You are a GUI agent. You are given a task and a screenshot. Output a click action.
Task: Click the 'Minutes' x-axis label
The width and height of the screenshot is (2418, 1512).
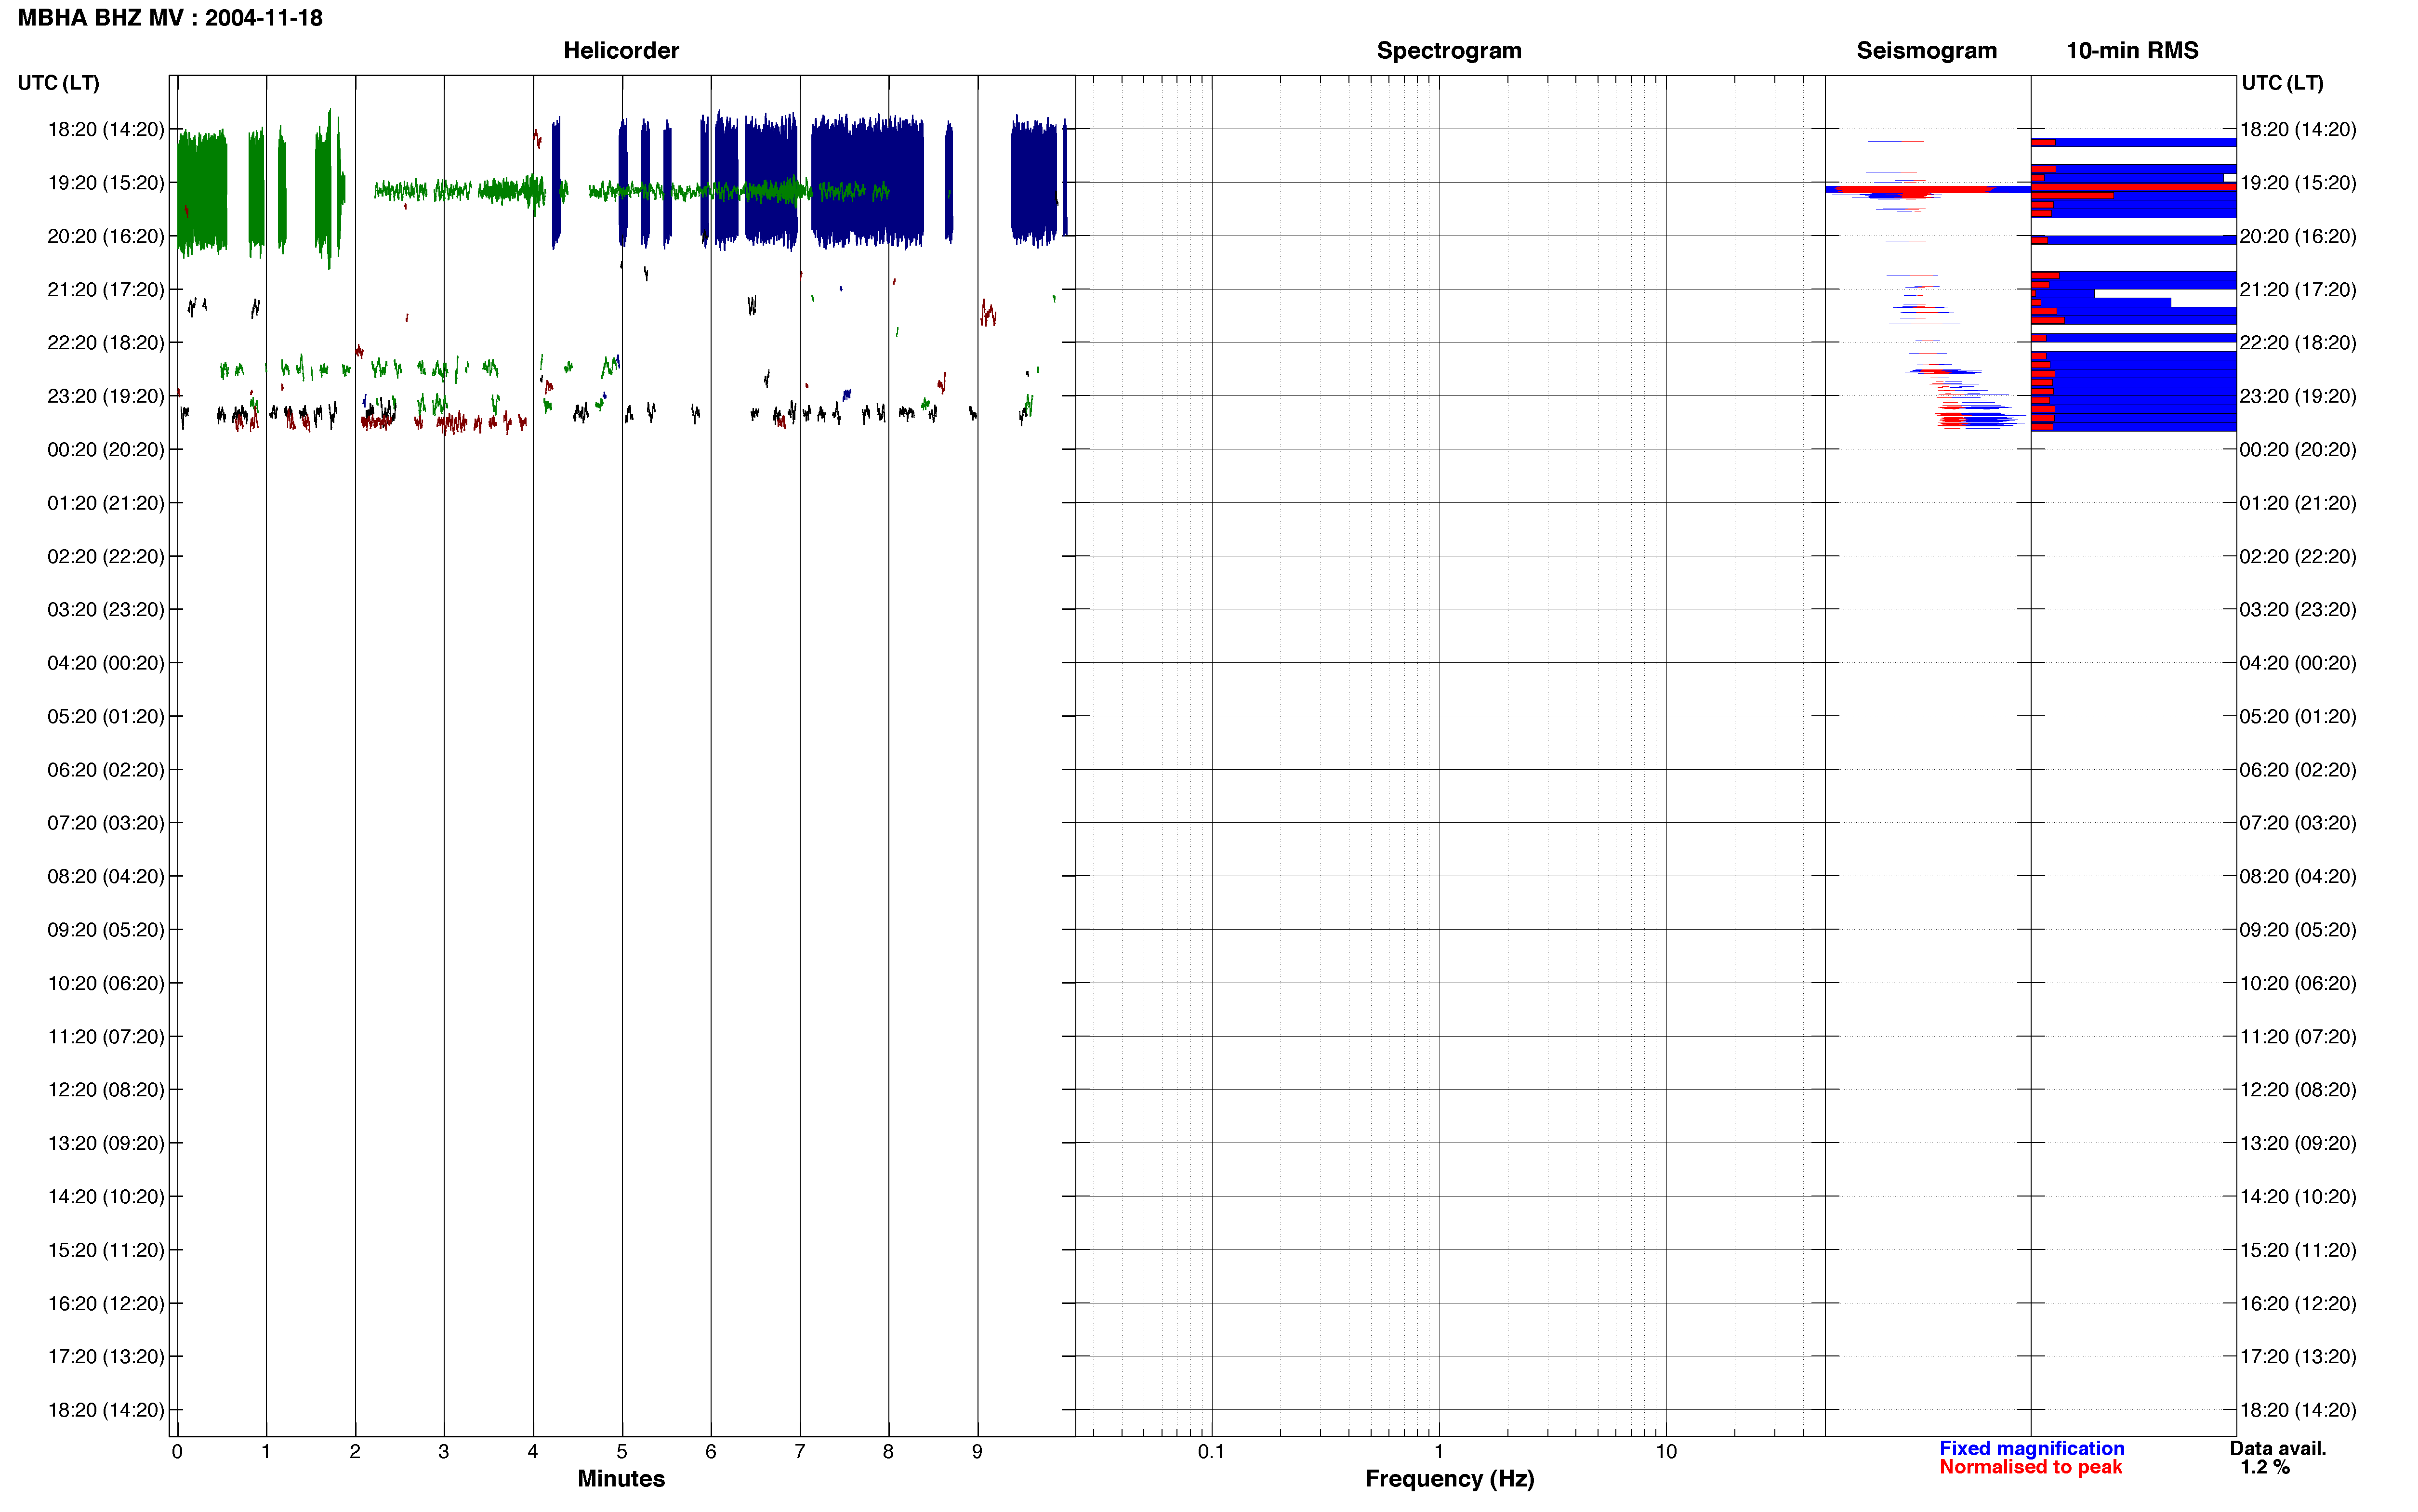tap(621, 1479)
